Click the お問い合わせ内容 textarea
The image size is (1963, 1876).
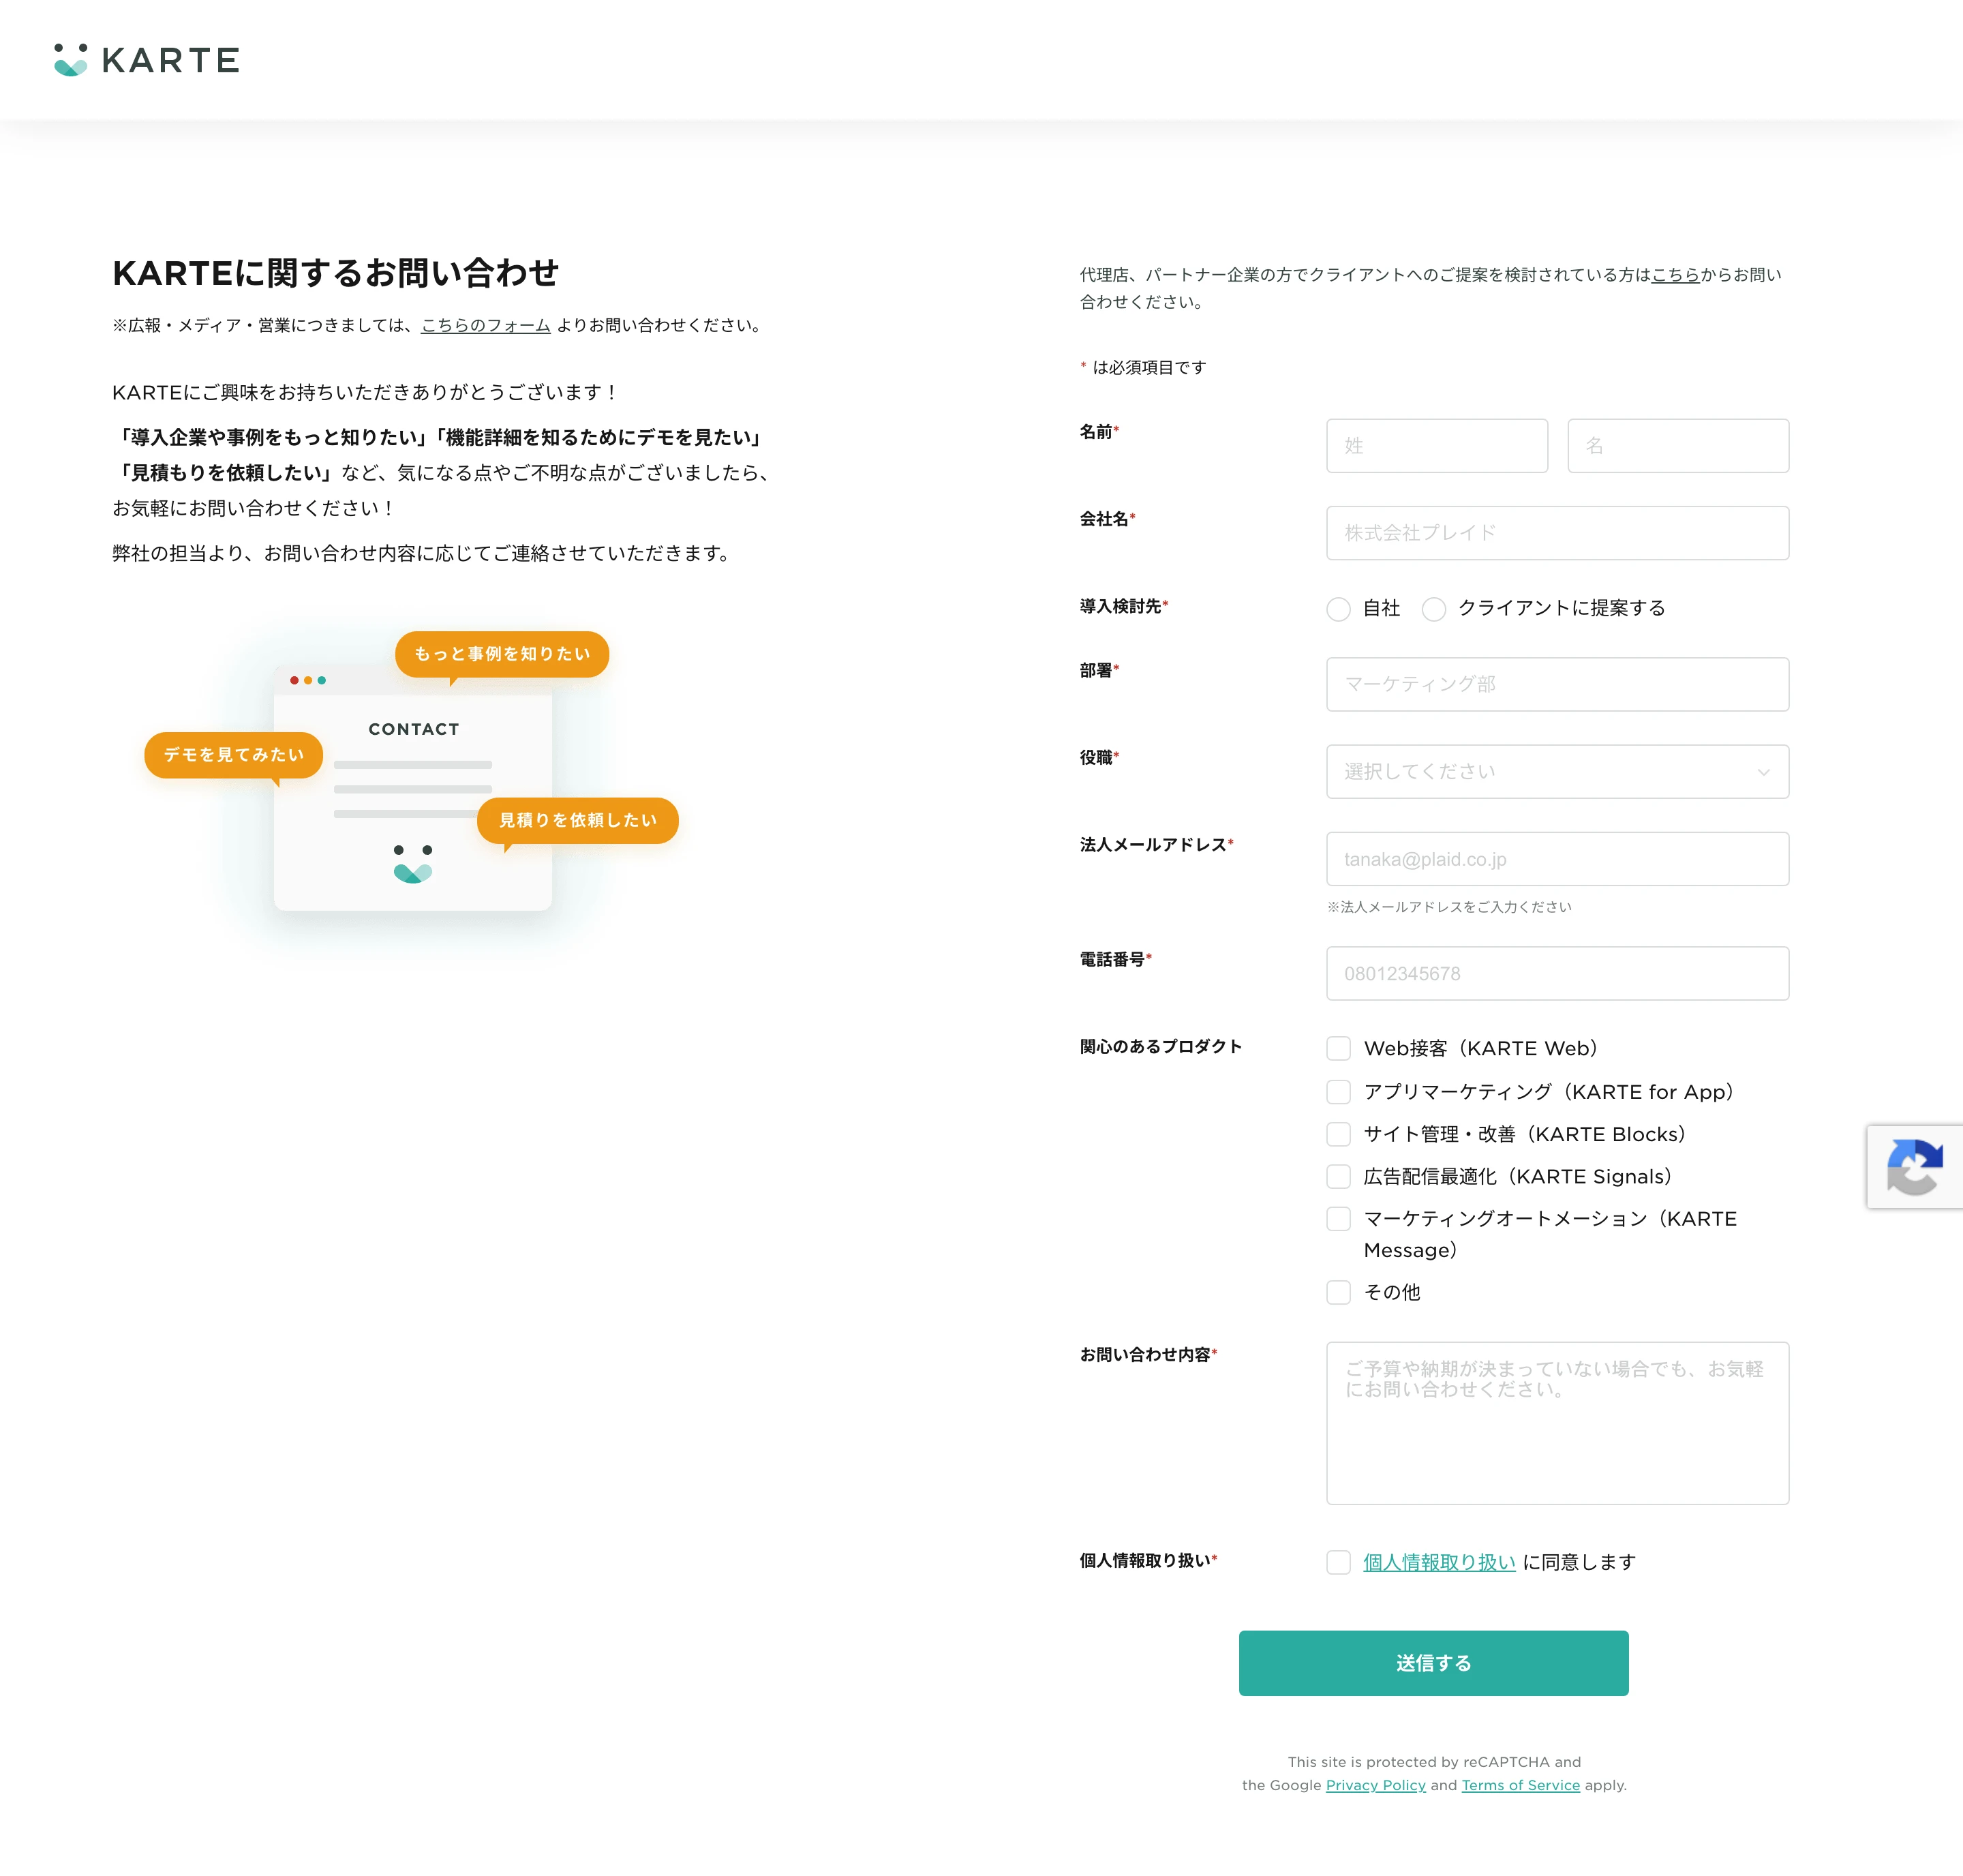point(1557,1423)
